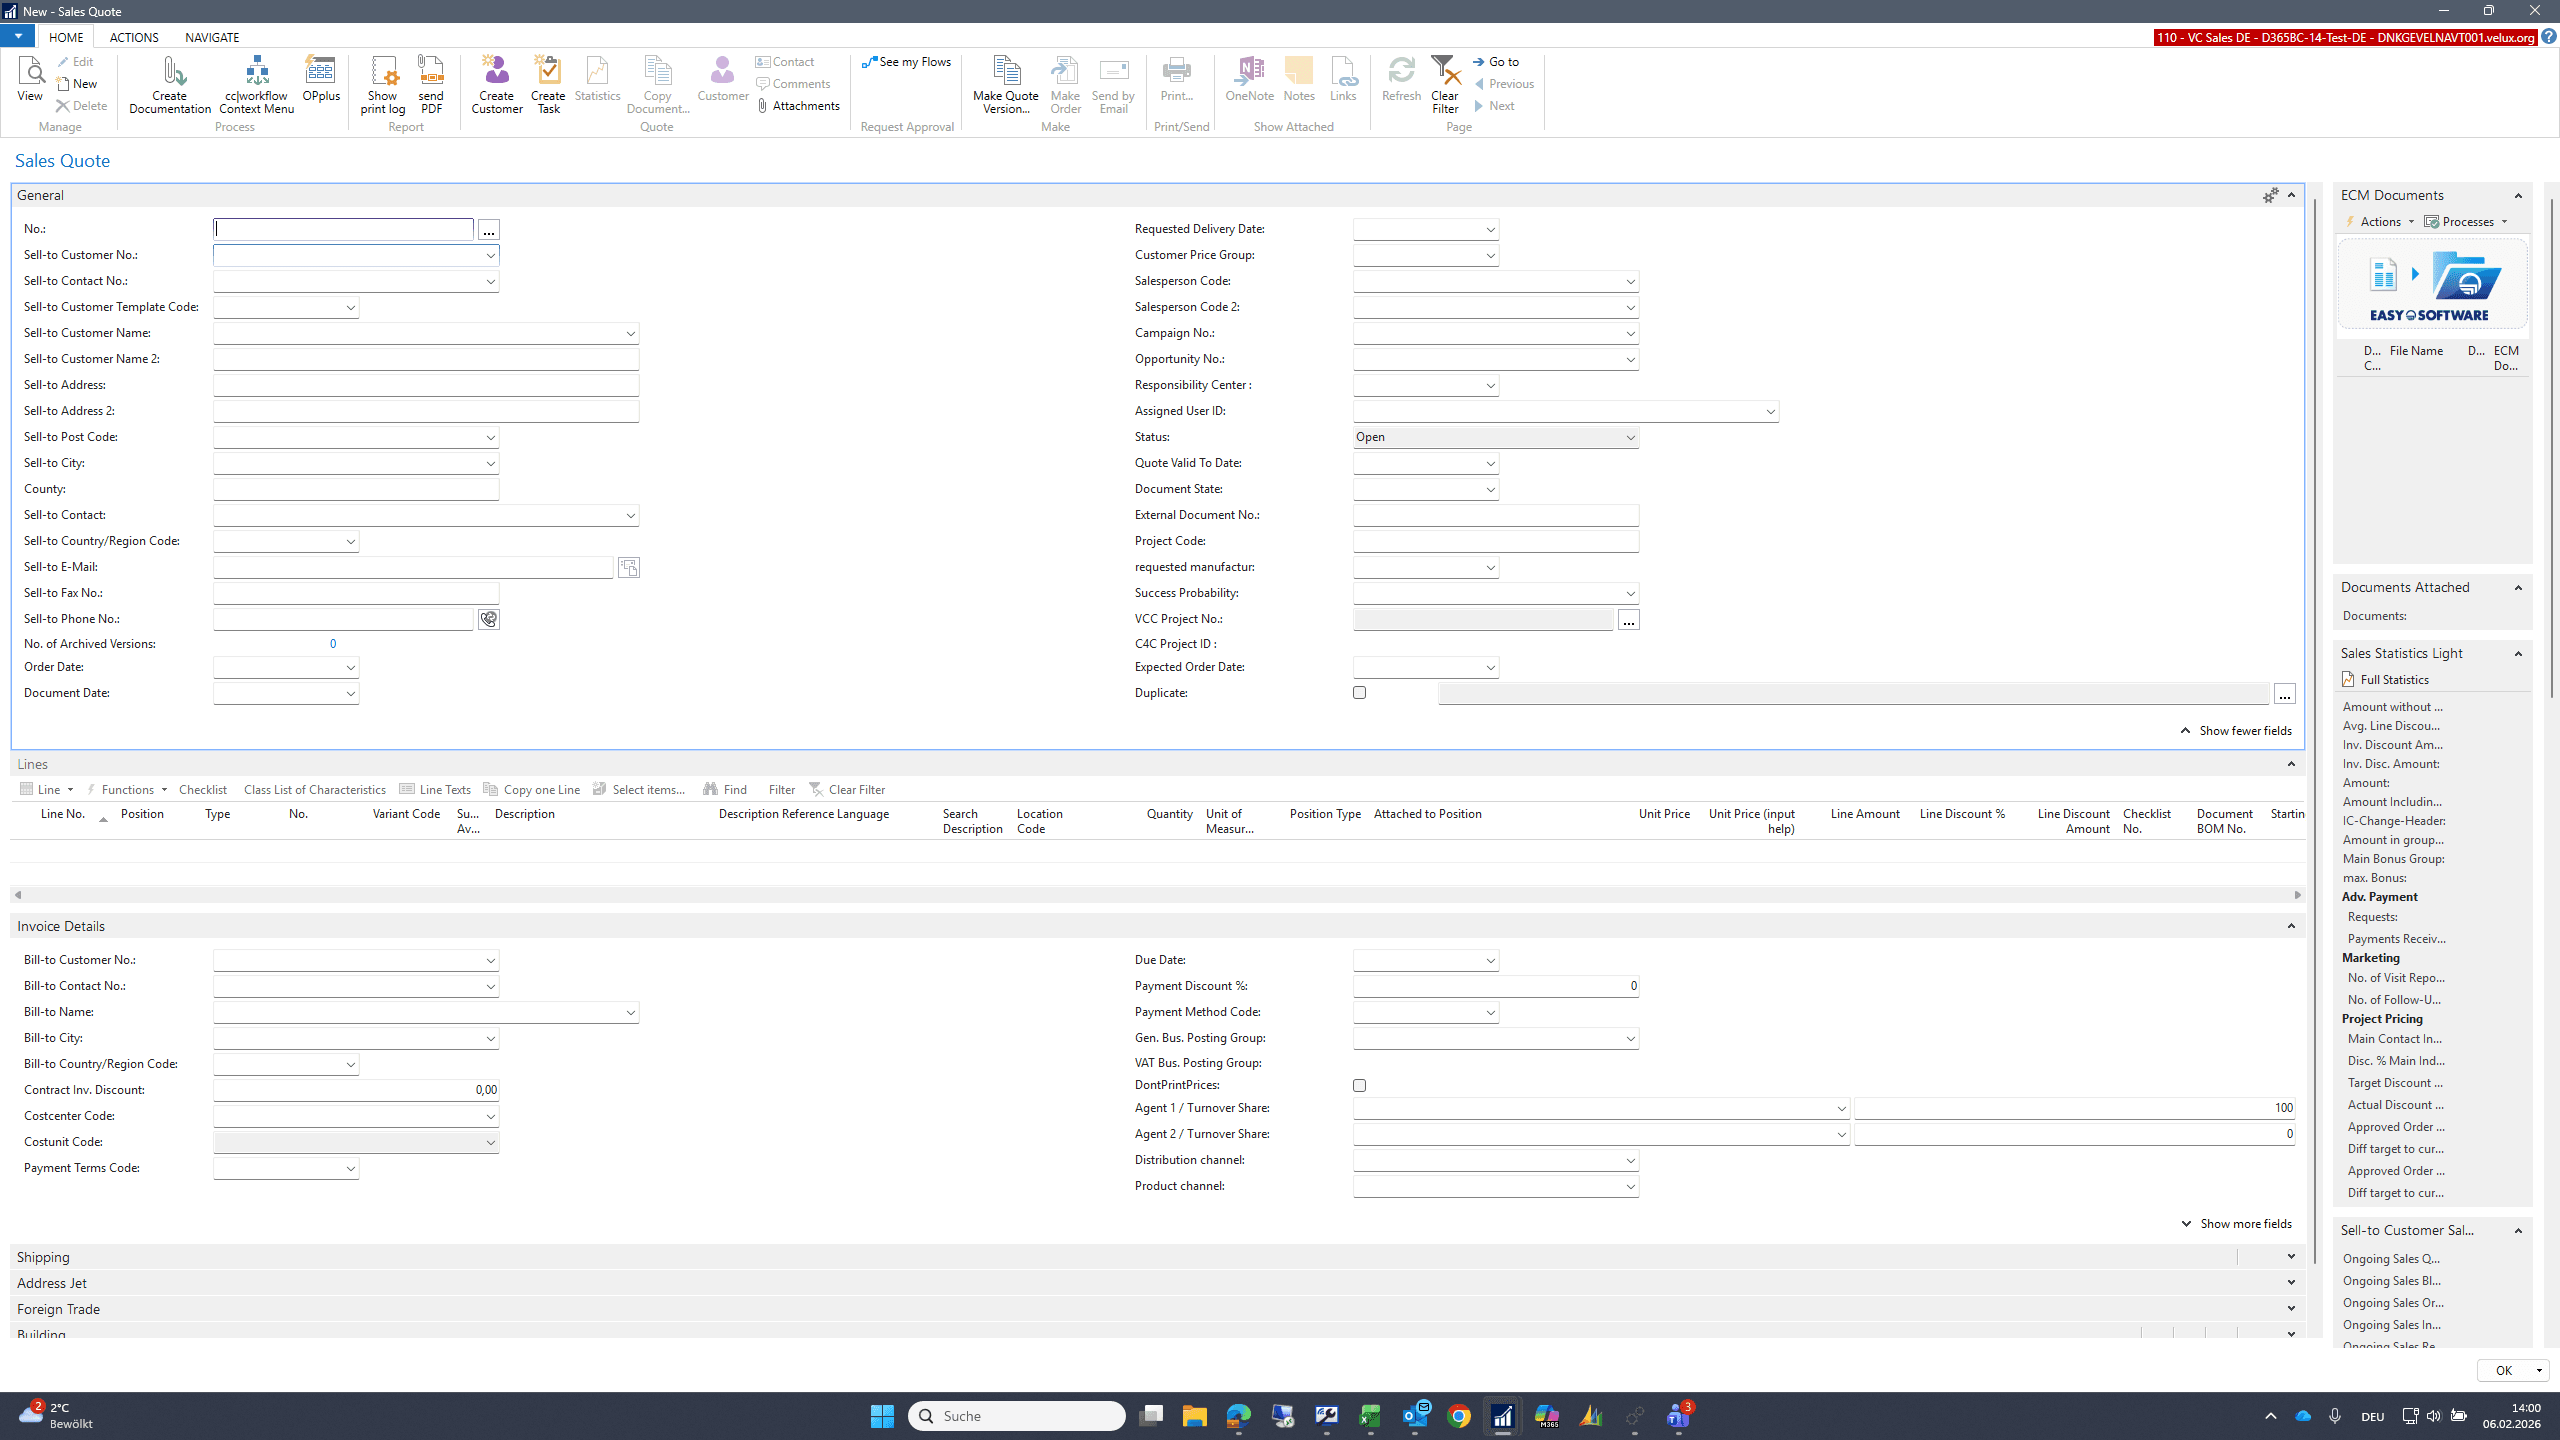Open the Document Date picker dropdown
This screenshot has height=1440, width=2560.
pos(350,693)
